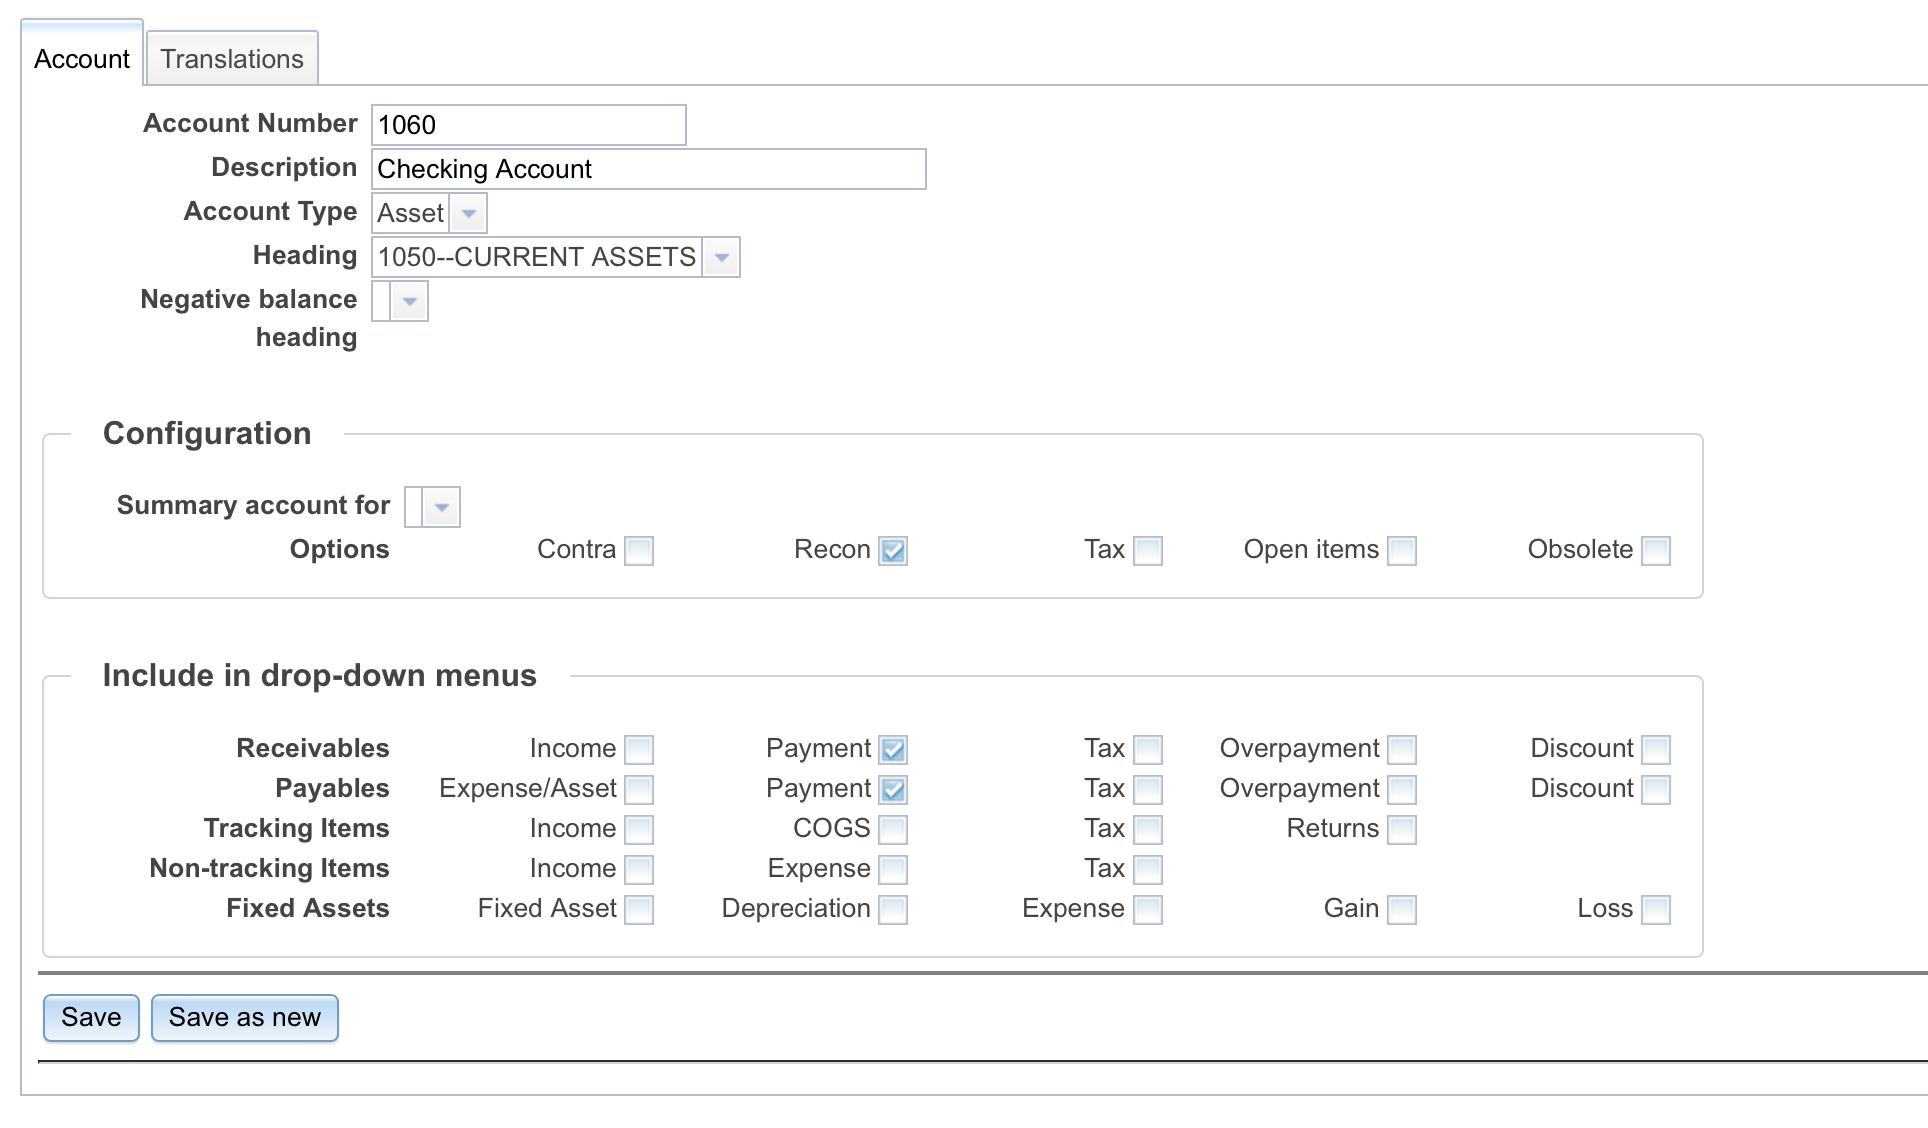Mark the account as Obsolete
Screen dimensions: 1928x1128
(1656, 551)
